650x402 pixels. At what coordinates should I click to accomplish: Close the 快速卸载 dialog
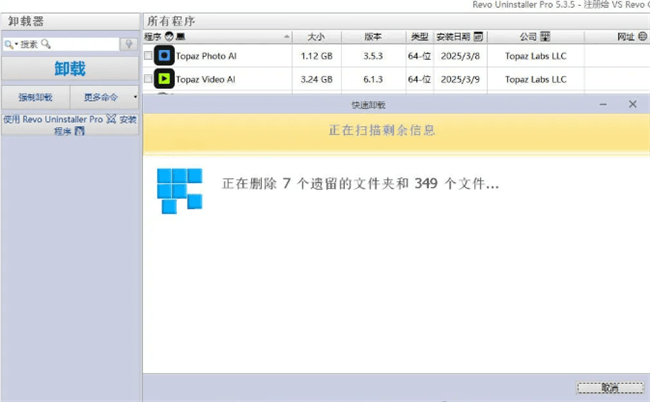[633, 104]
